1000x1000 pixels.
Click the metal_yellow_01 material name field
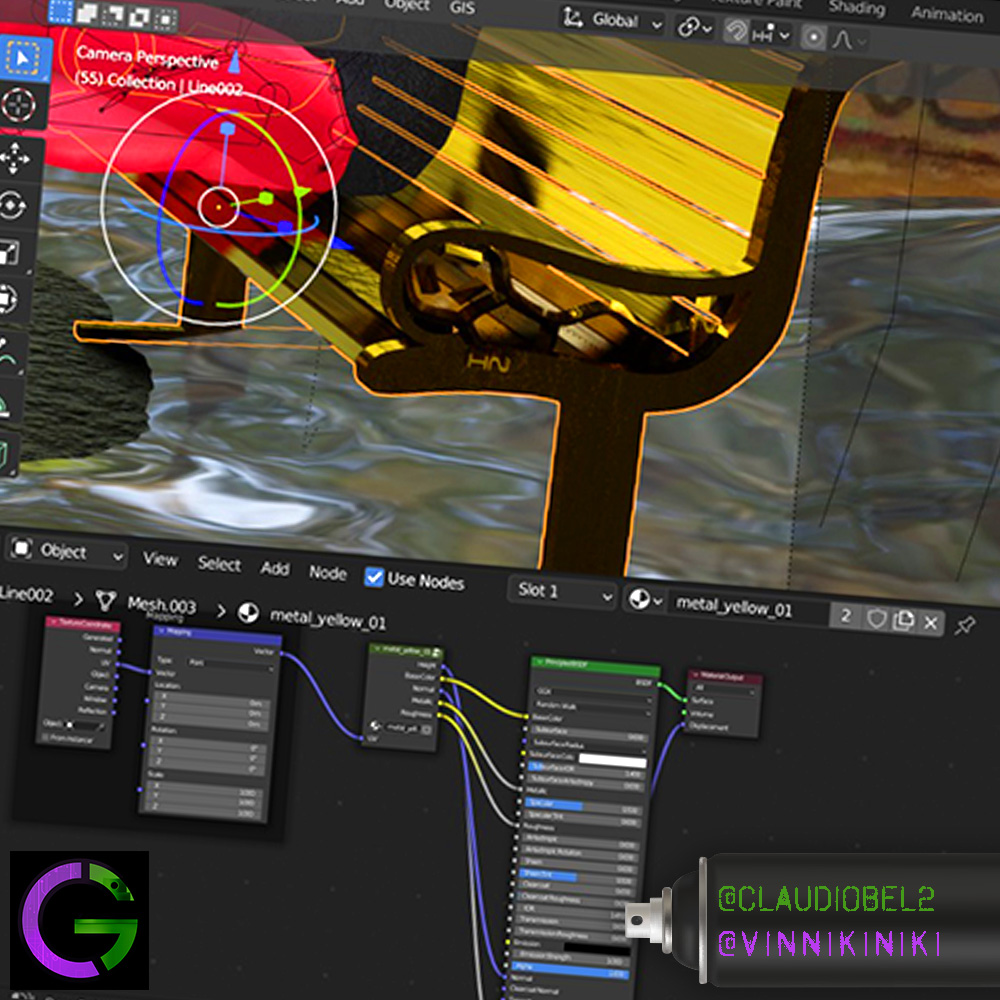[x=749, y=607]
